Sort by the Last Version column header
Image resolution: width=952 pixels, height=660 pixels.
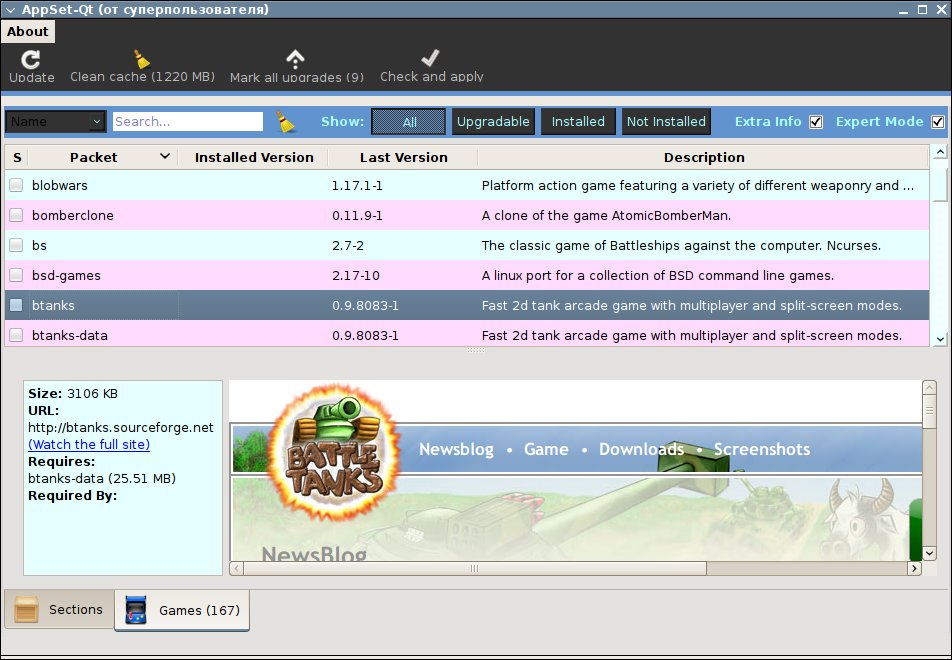[403, 157]
